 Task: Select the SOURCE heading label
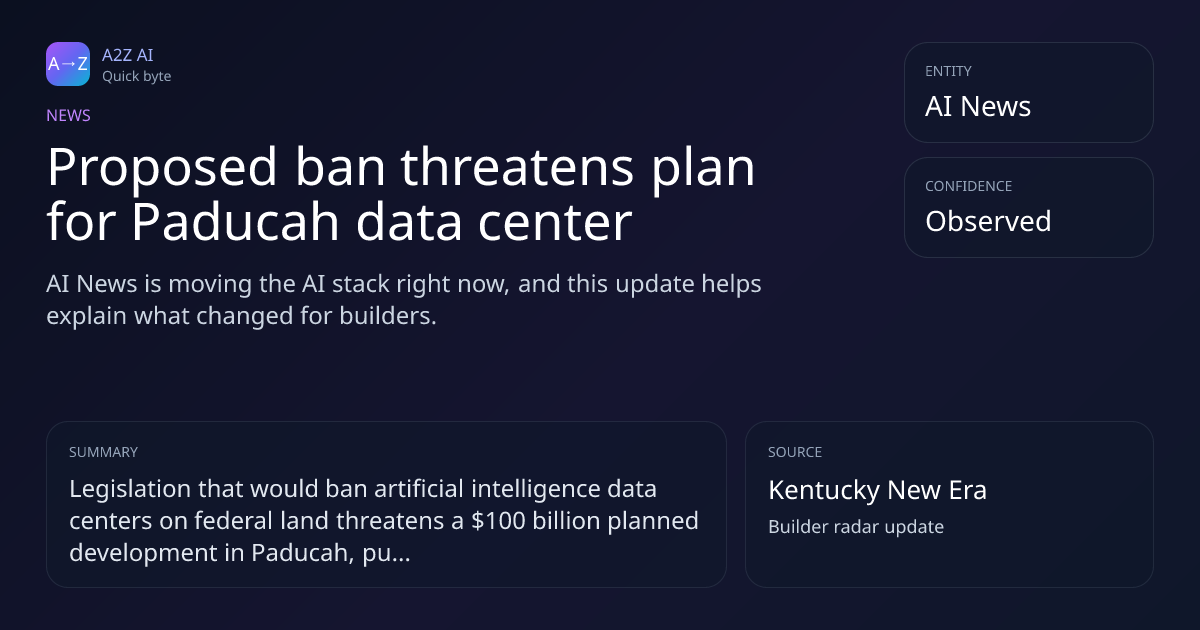click(x=795, y=452)
